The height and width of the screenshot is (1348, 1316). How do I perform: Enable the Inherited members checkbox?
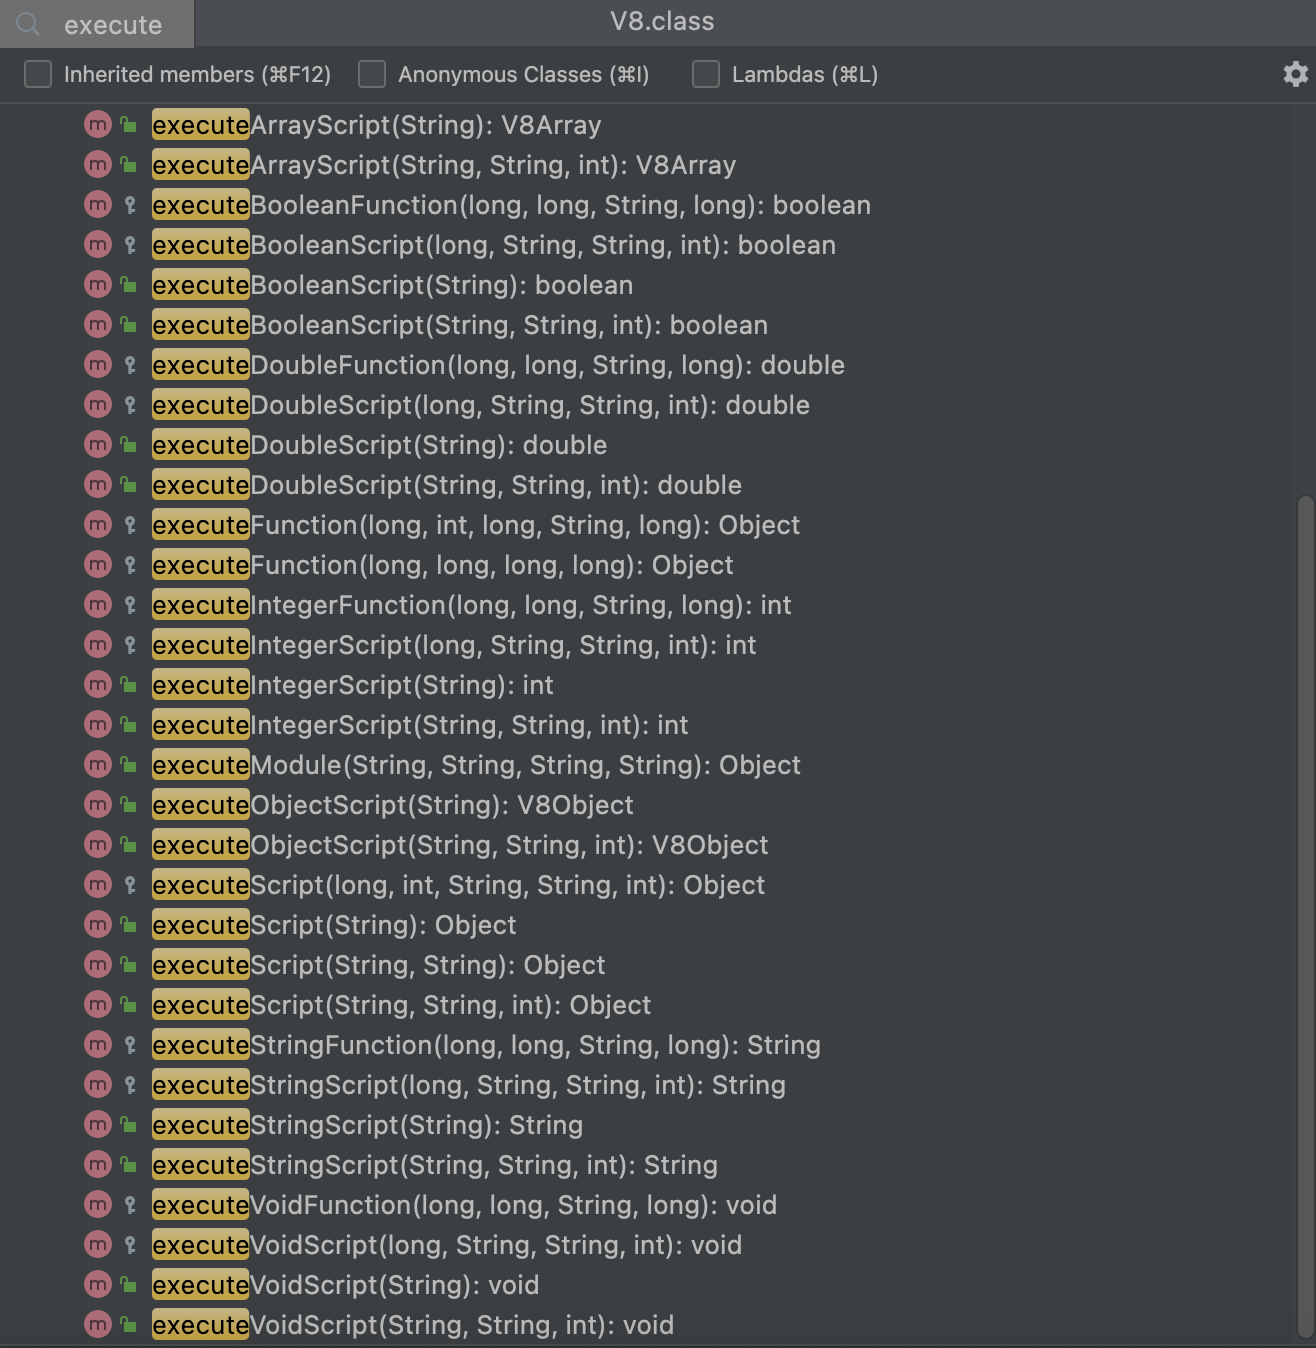[x=38, y=74]
